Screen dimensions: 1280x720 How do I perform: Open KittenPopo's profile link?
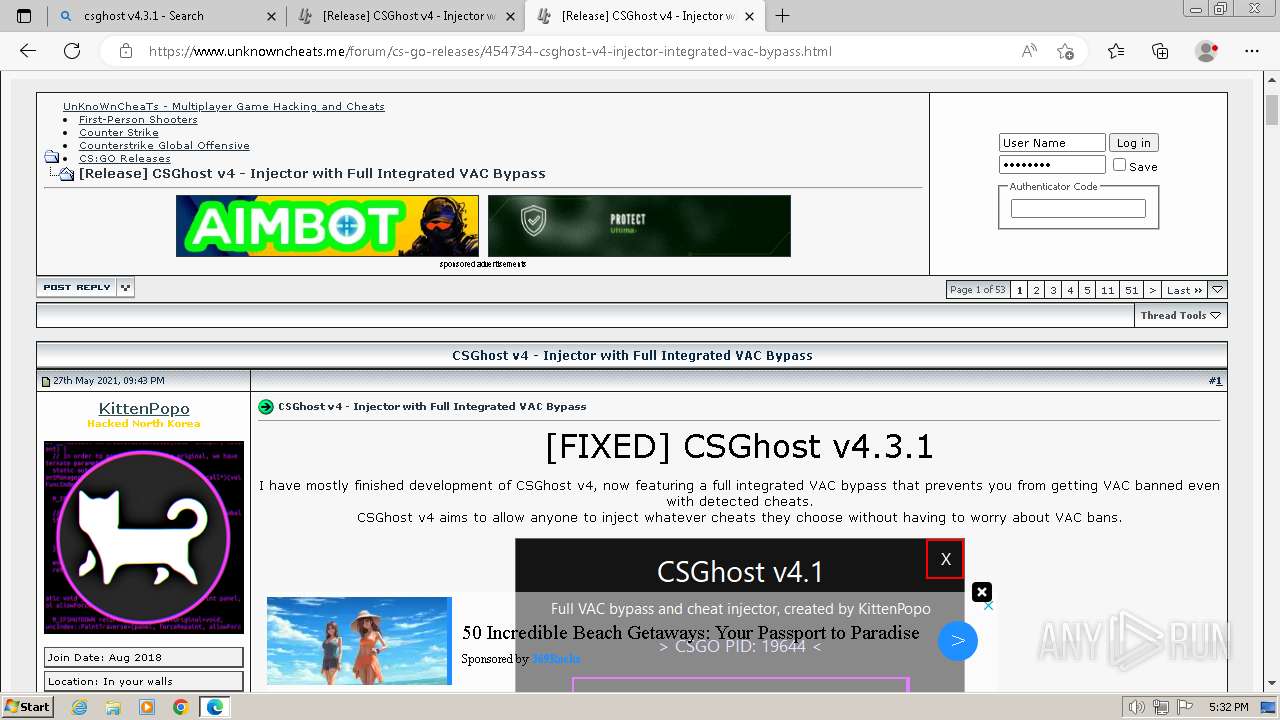pos(144,408)
